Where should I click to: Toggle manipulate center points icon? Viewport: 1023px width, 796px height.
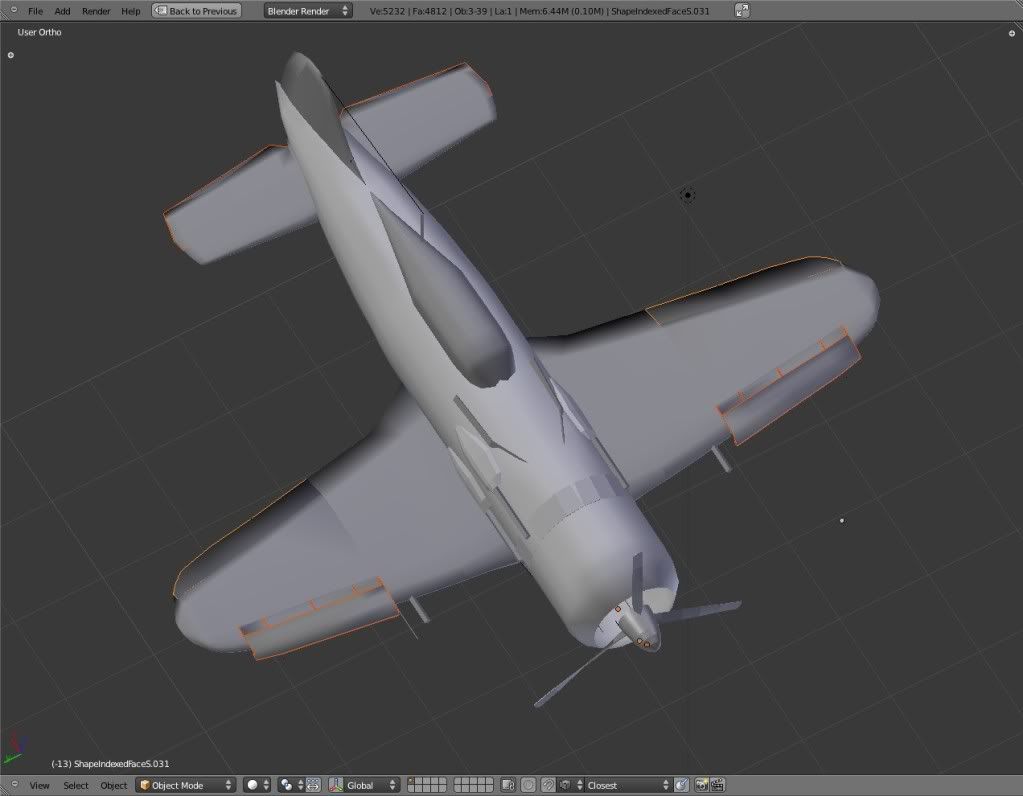[313, 785]
